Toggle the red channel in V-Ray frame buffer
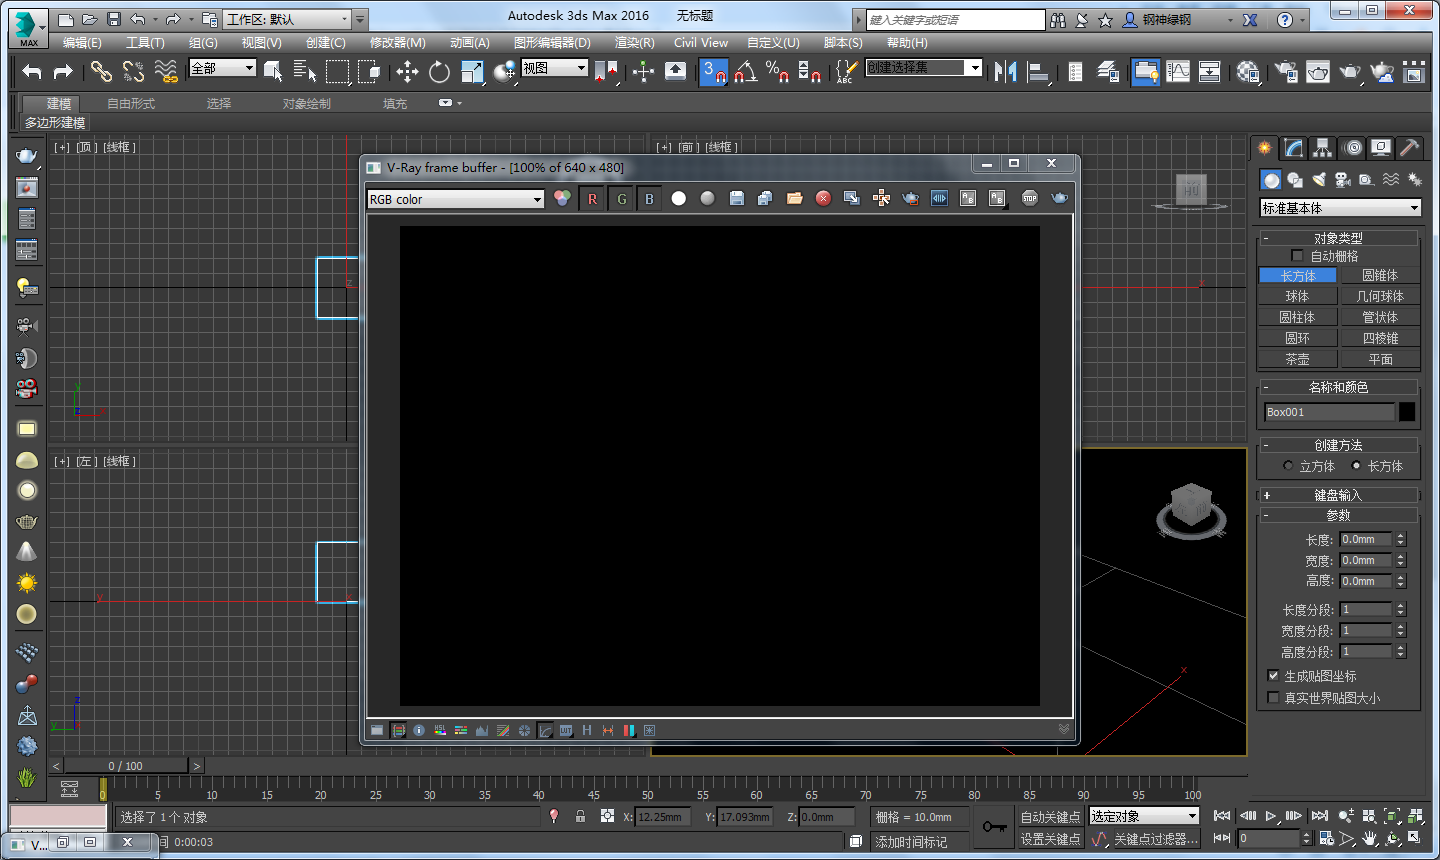This screenshot has width=1440, height=860. click(592, 198)
